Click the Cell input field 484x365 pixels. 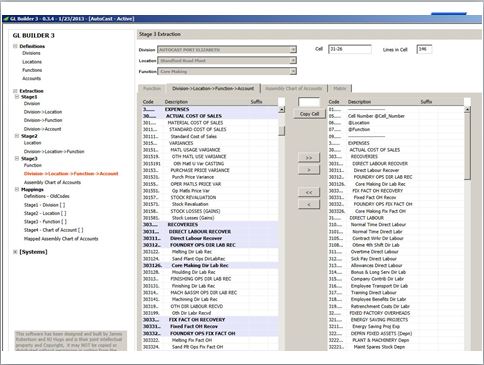[350, 49]
